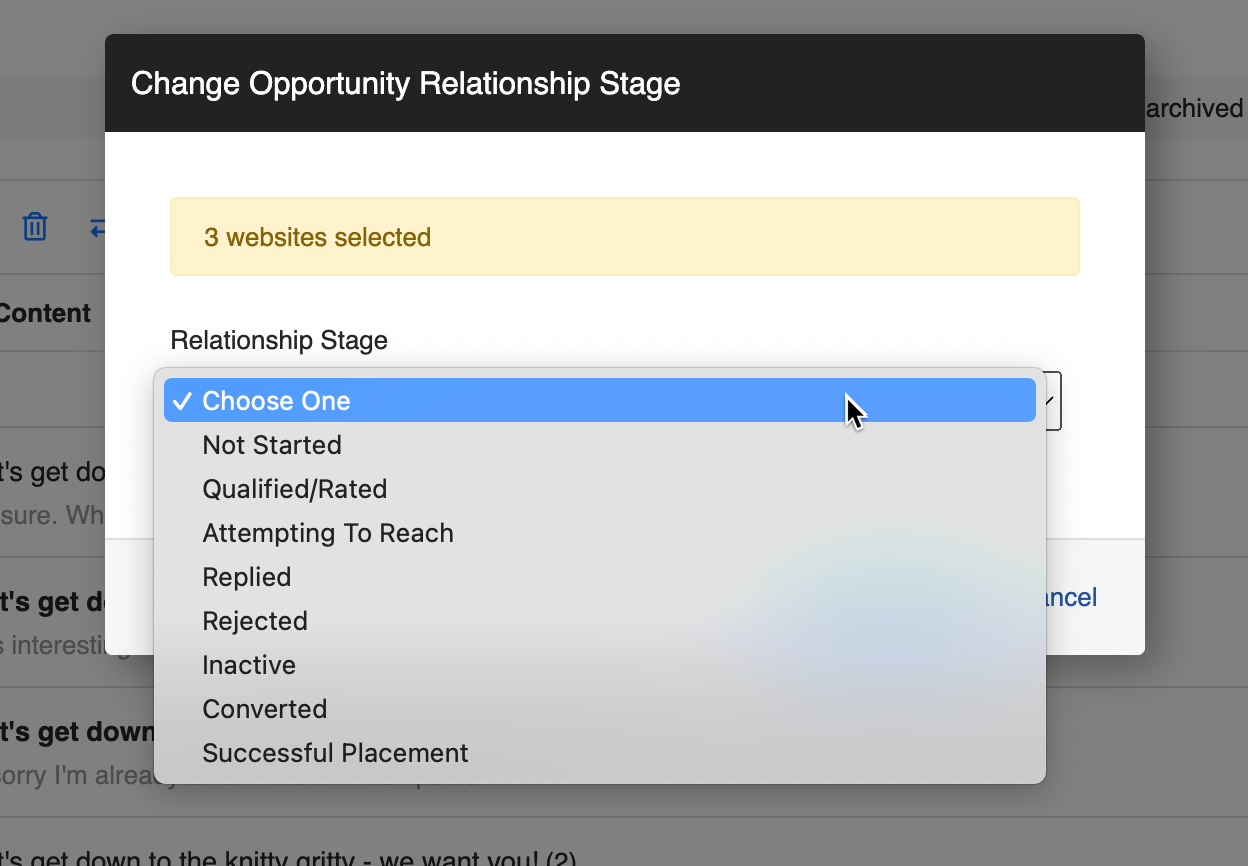Pick "Converted" as the relationship stage
The image size is (1248, 866).
click(265, 709)
